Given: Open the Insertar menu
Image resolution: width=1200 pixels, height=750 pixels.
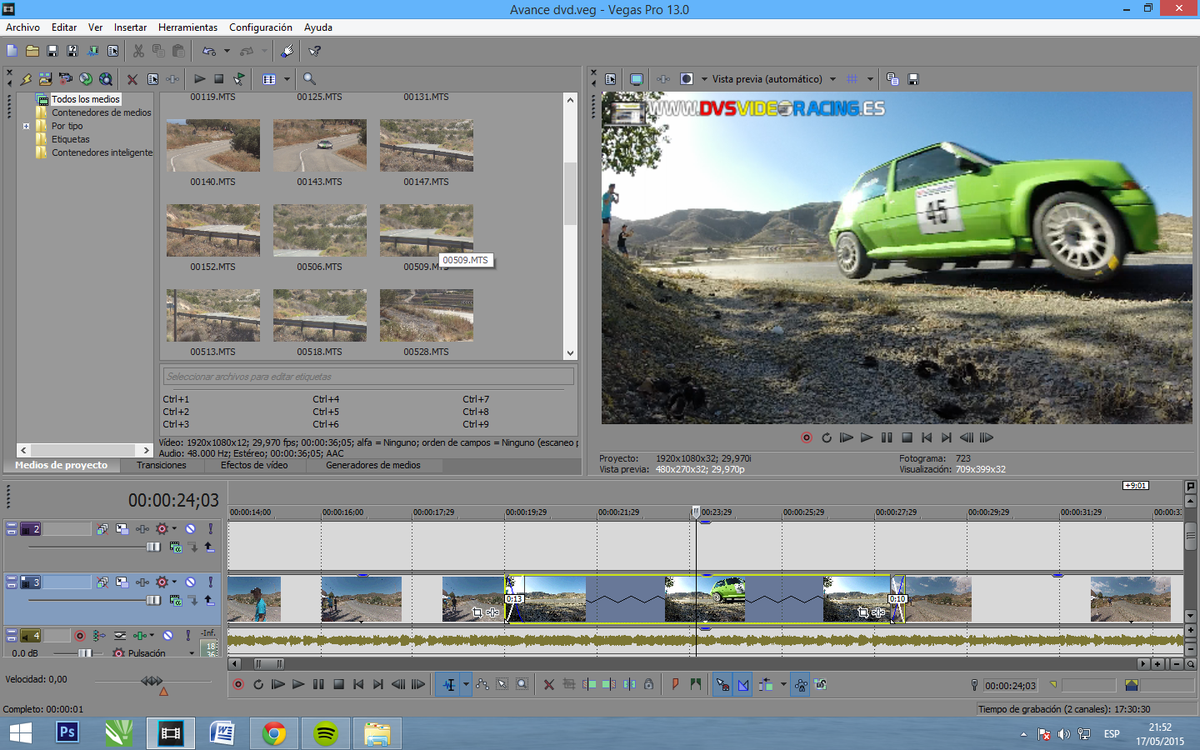Looking at the screenshot, I should click(130, 27).
